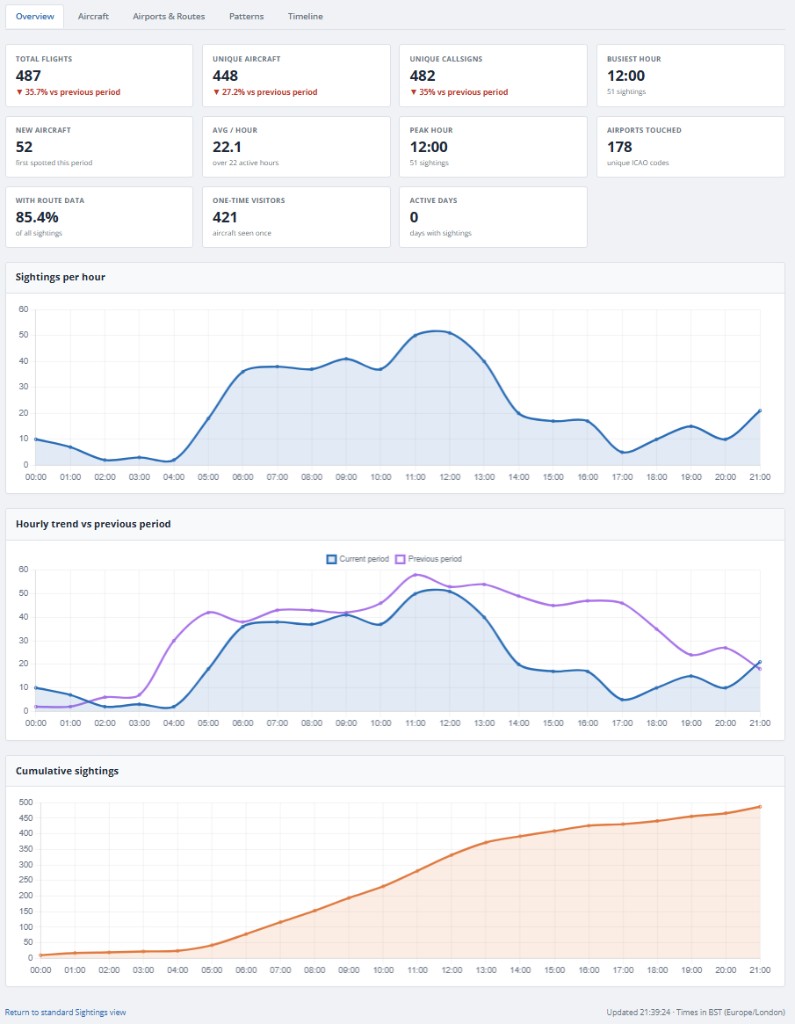795x1024 pixels.
Task: Click the Active Days value 0
Action: pyautogui.click(x=414, y=217)
